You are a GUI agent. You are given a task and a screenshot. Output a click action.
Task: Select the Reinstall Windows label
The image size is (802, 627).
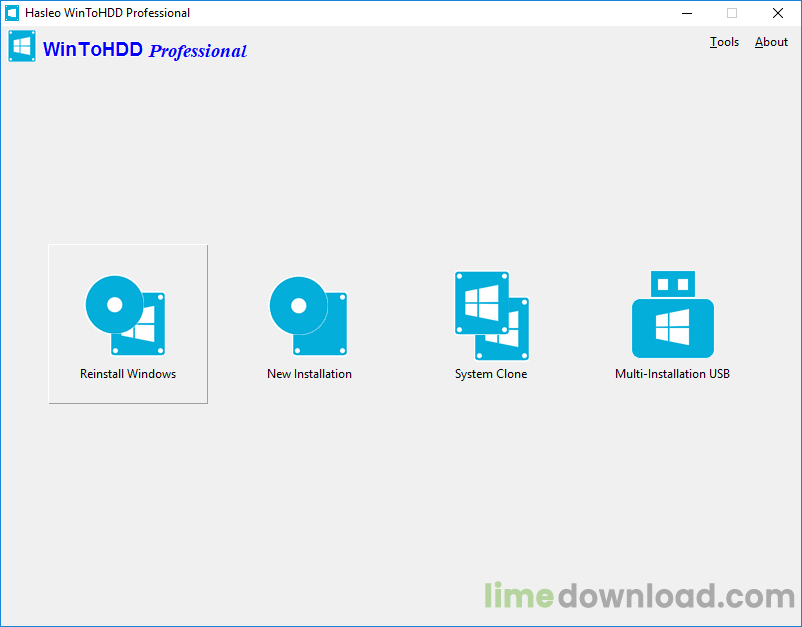(x=128, y=374)
